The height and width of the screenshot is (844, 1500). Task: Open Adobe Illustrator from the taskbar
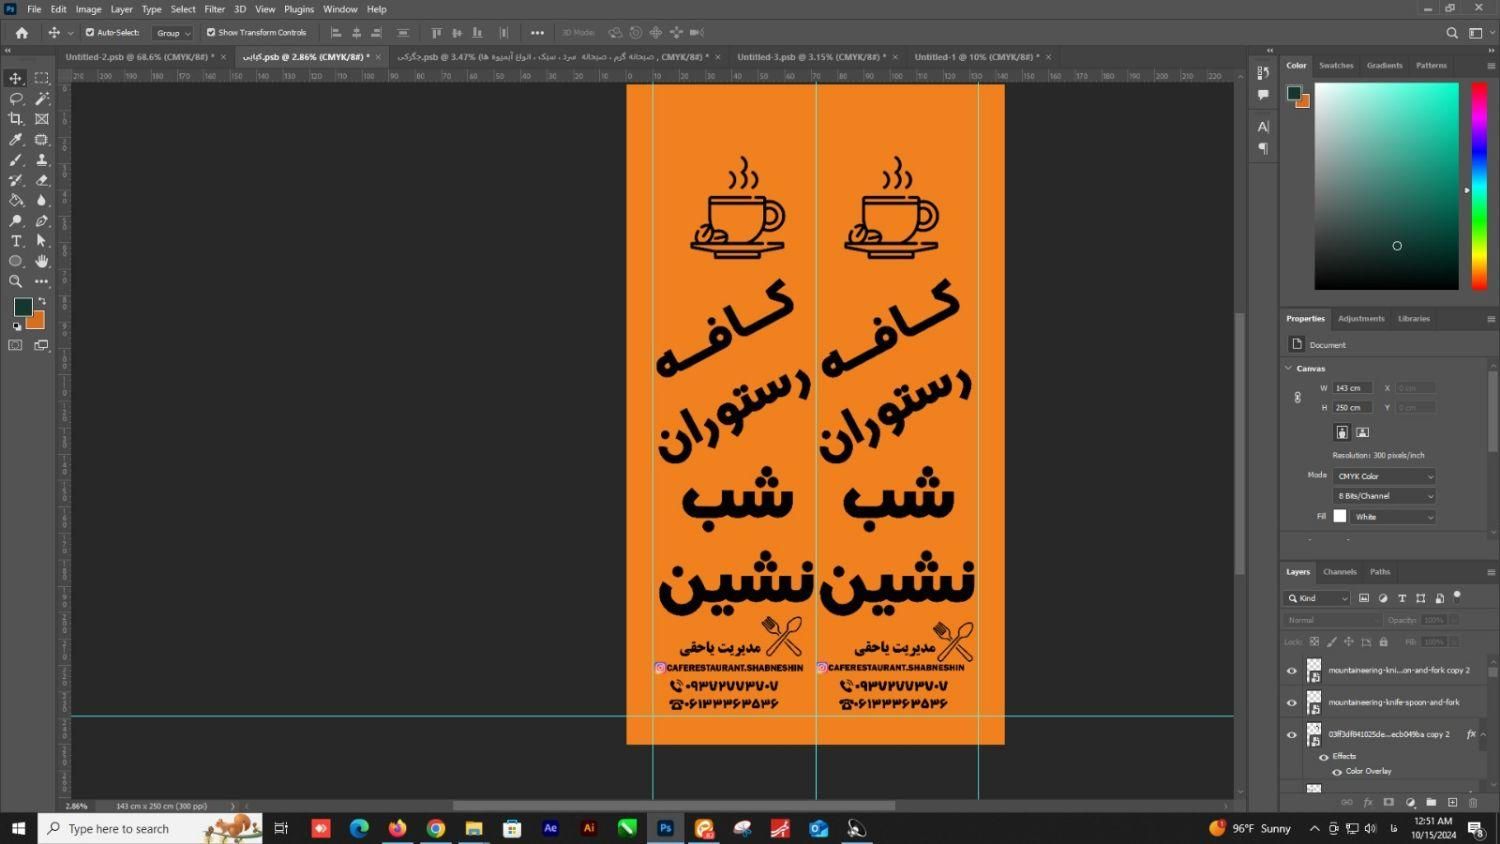589,828
